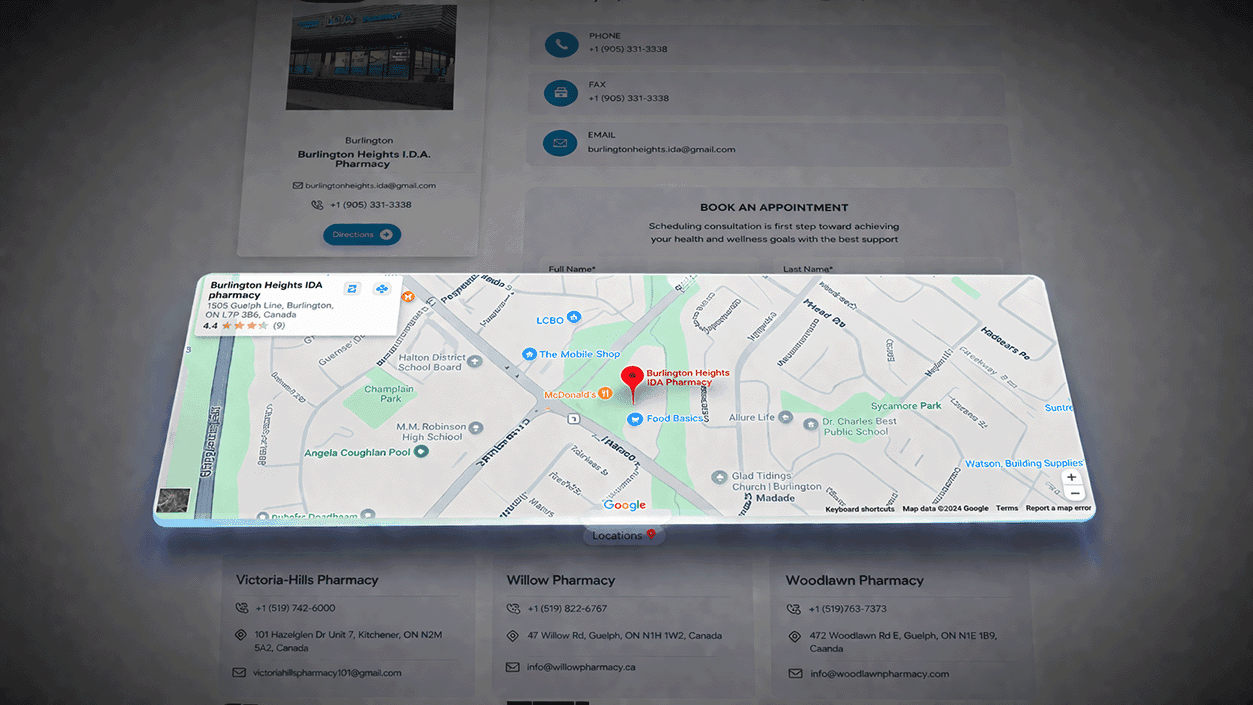Click Glad Tidings Church marker
The width and height of the screenshot is (1253, 705).
pyautogui.click(x=718, y=477)
